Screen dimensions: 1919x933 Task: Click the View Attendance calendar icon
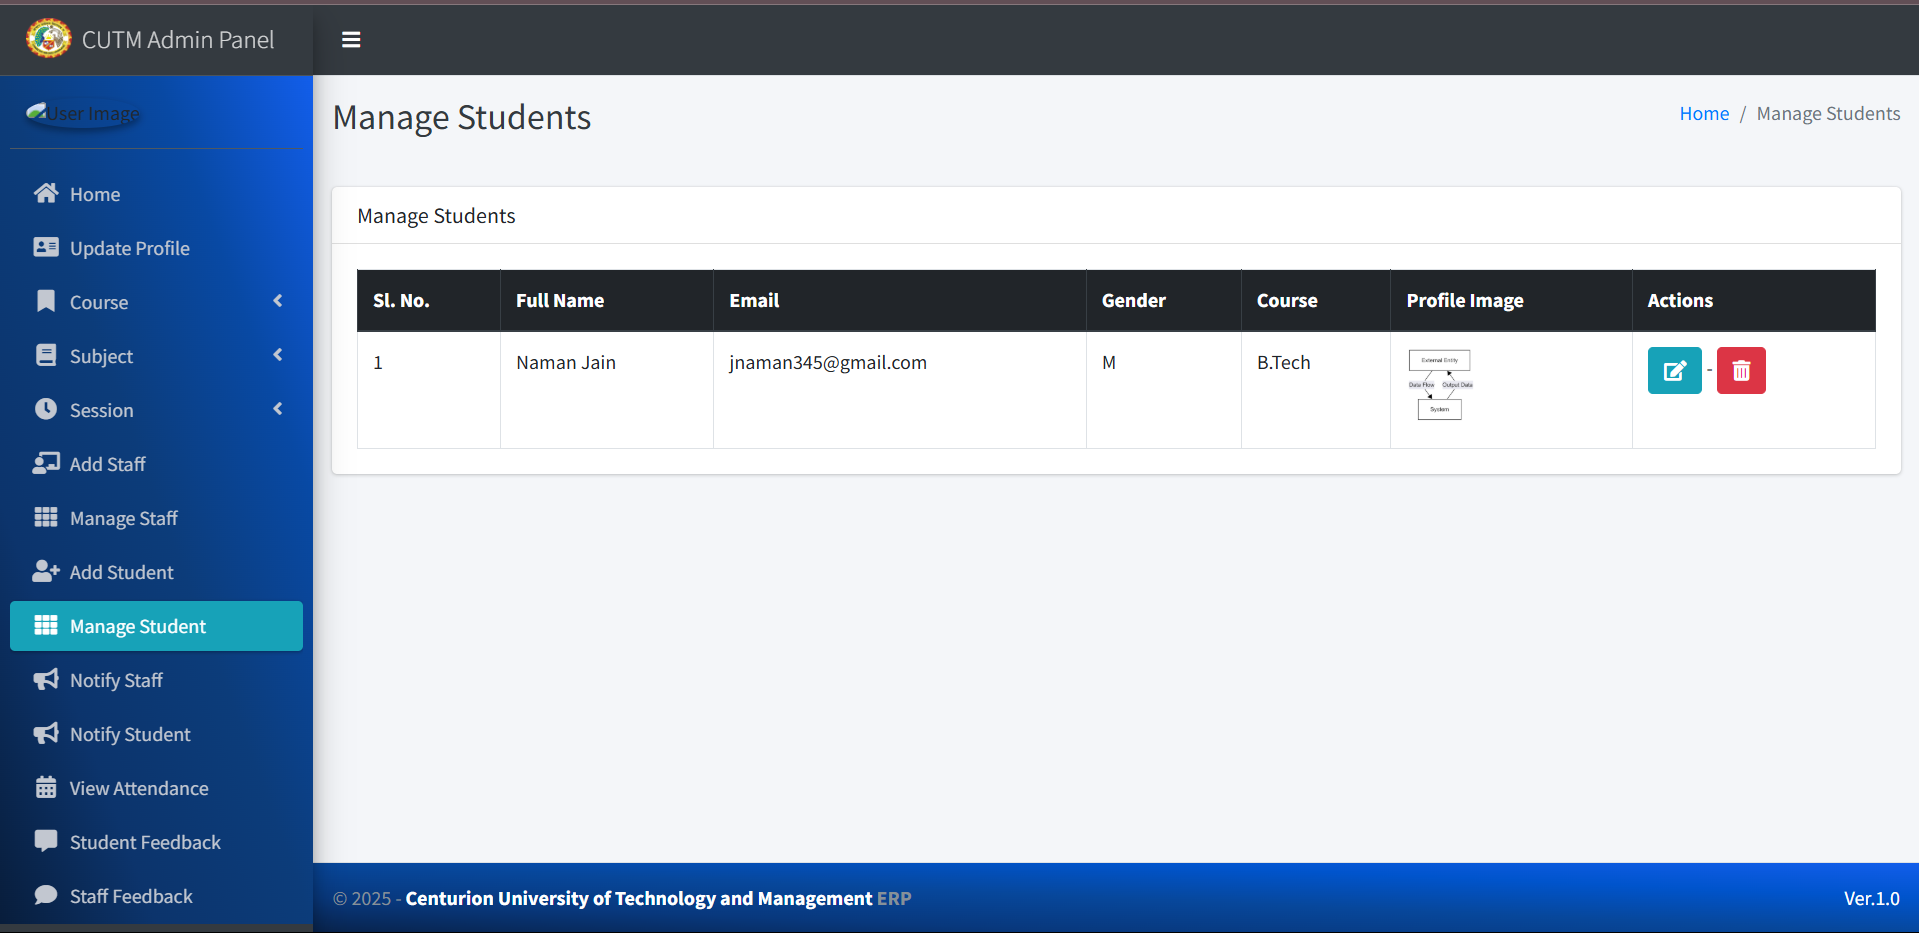[46, 787]
